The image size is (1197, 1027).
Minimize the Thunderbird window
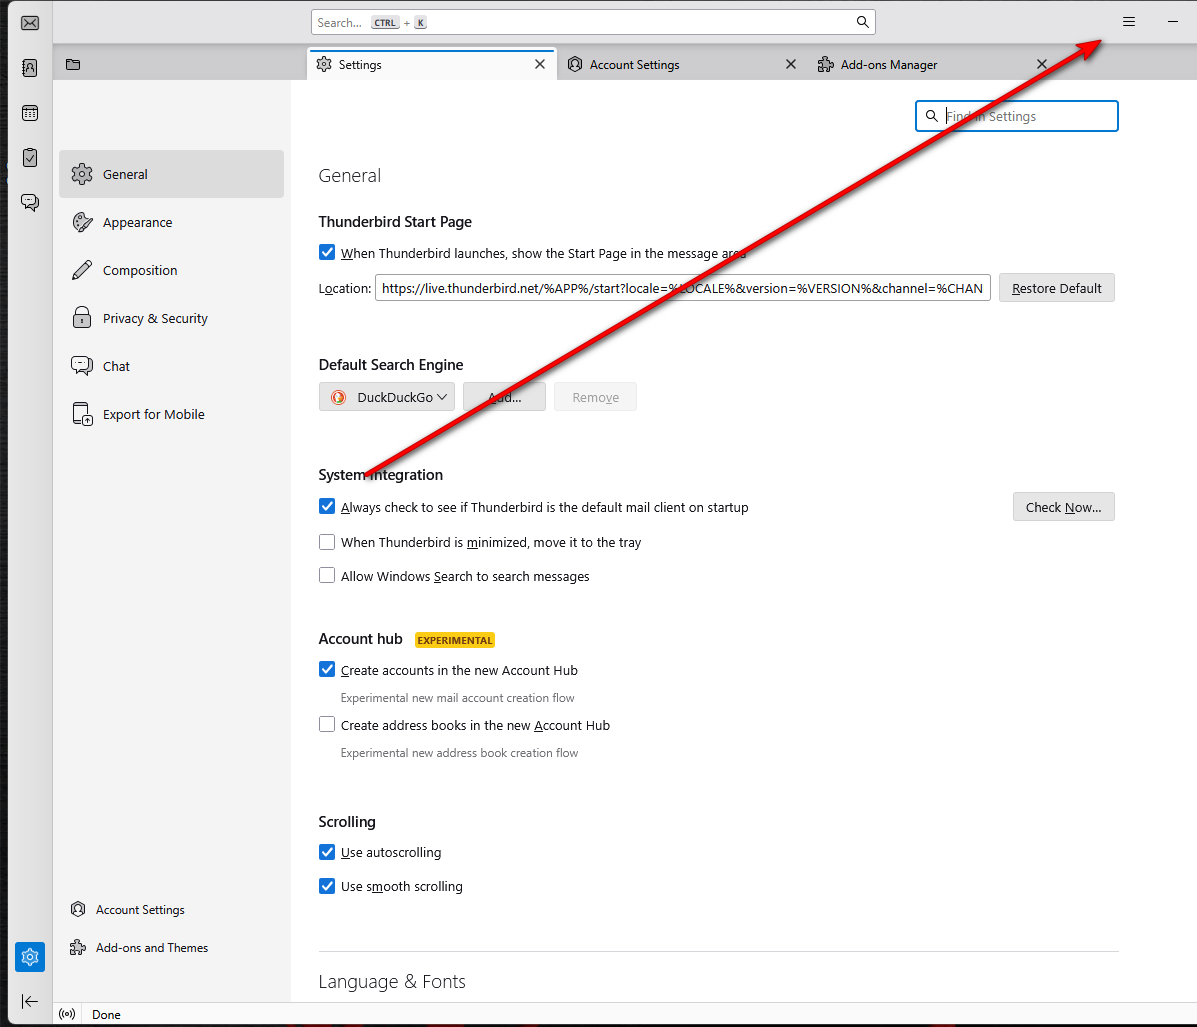coord(1173,22)
